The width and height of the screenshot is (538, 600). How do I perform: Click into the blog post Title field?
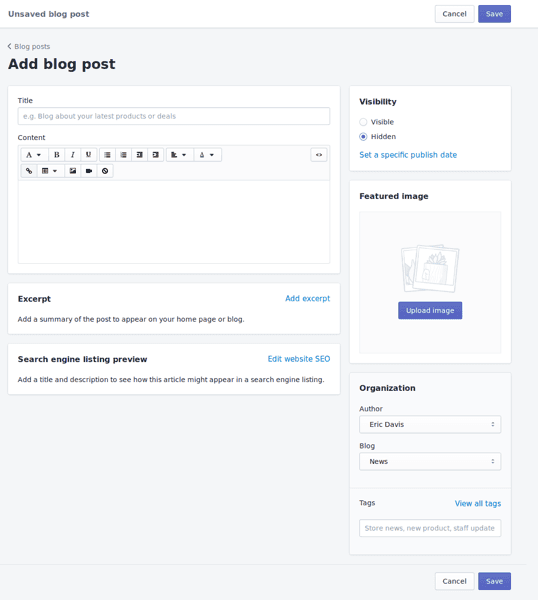pyautogui.click(x=174, y=116)
